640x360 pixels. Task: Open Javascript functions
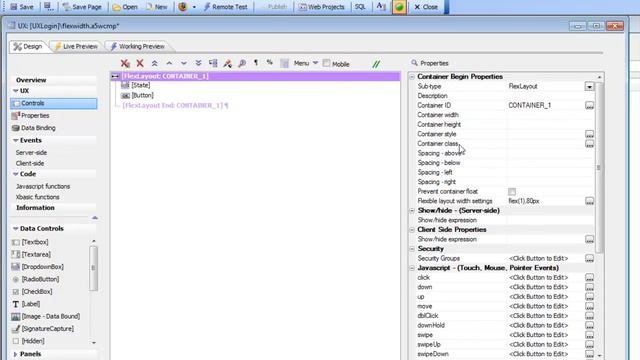(x=43, y=187)
